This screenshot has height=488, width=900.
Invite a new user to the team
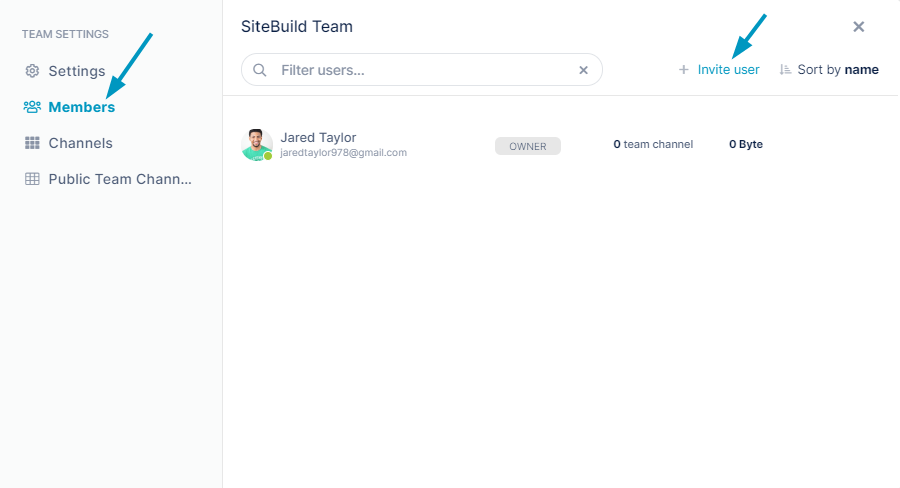click(x=728, y=69)
